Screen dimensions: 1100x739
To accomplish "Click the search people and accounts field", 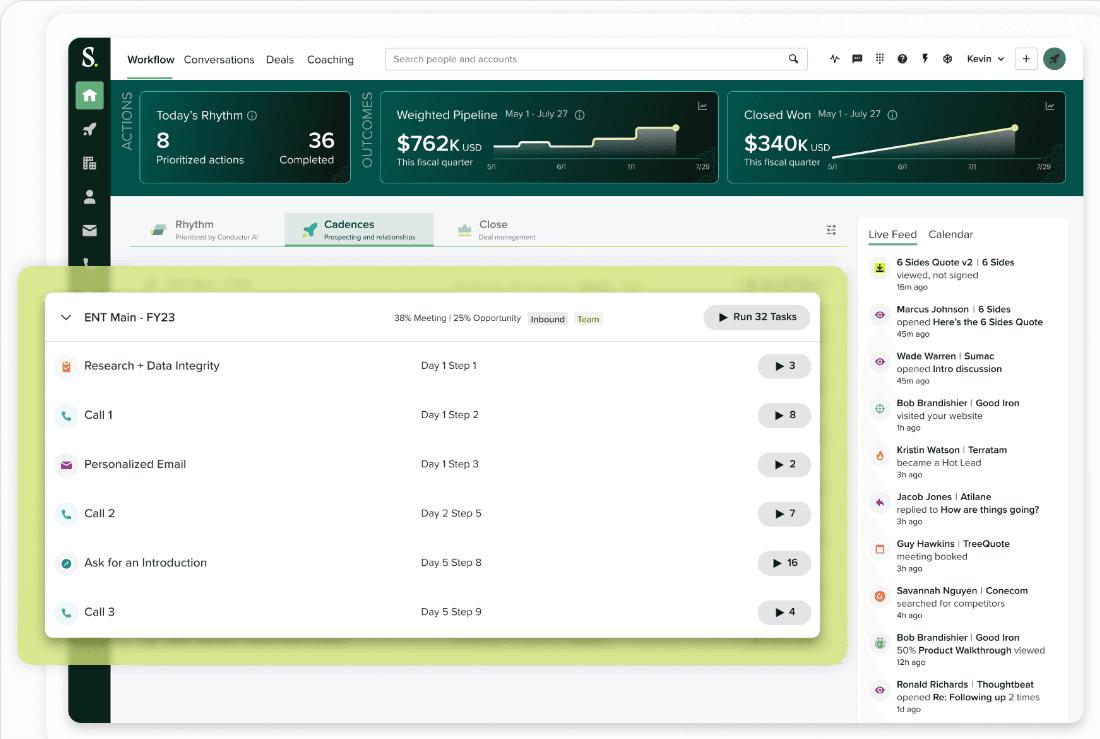I will 595,59.
